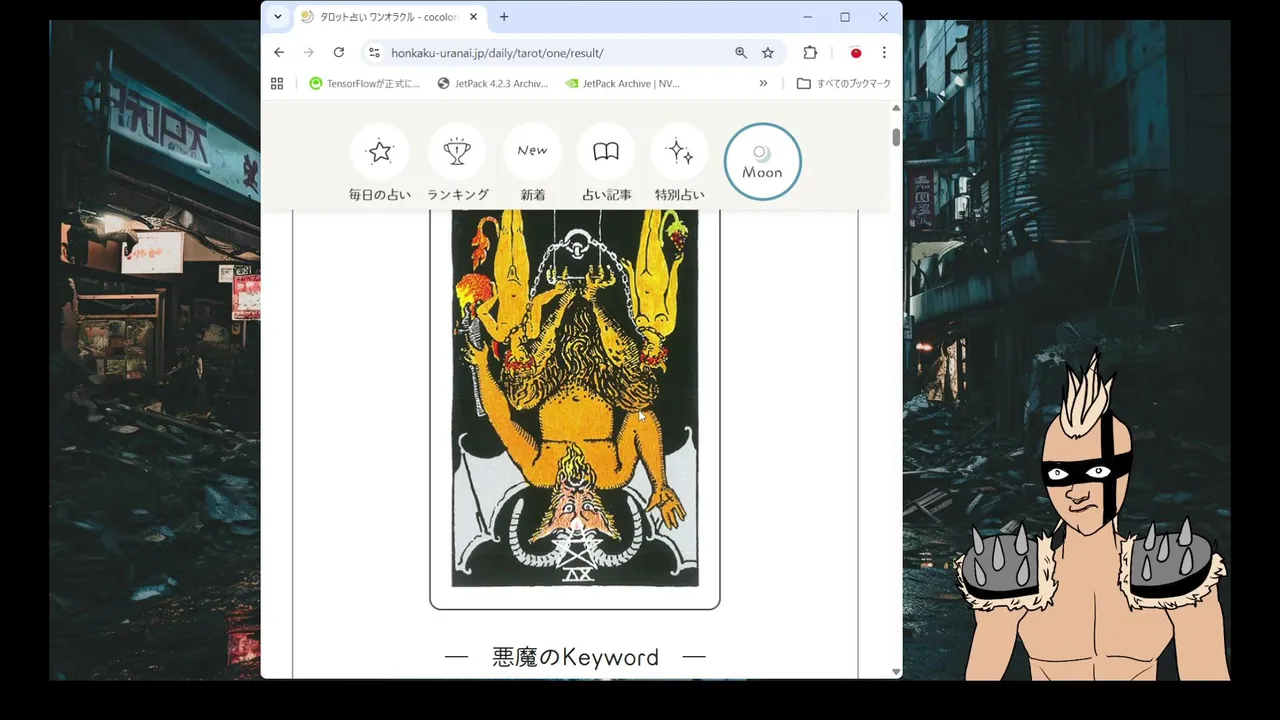1280x720 pixels.
Task: Click the scrollbar down arrow
Action: (896, 672)
